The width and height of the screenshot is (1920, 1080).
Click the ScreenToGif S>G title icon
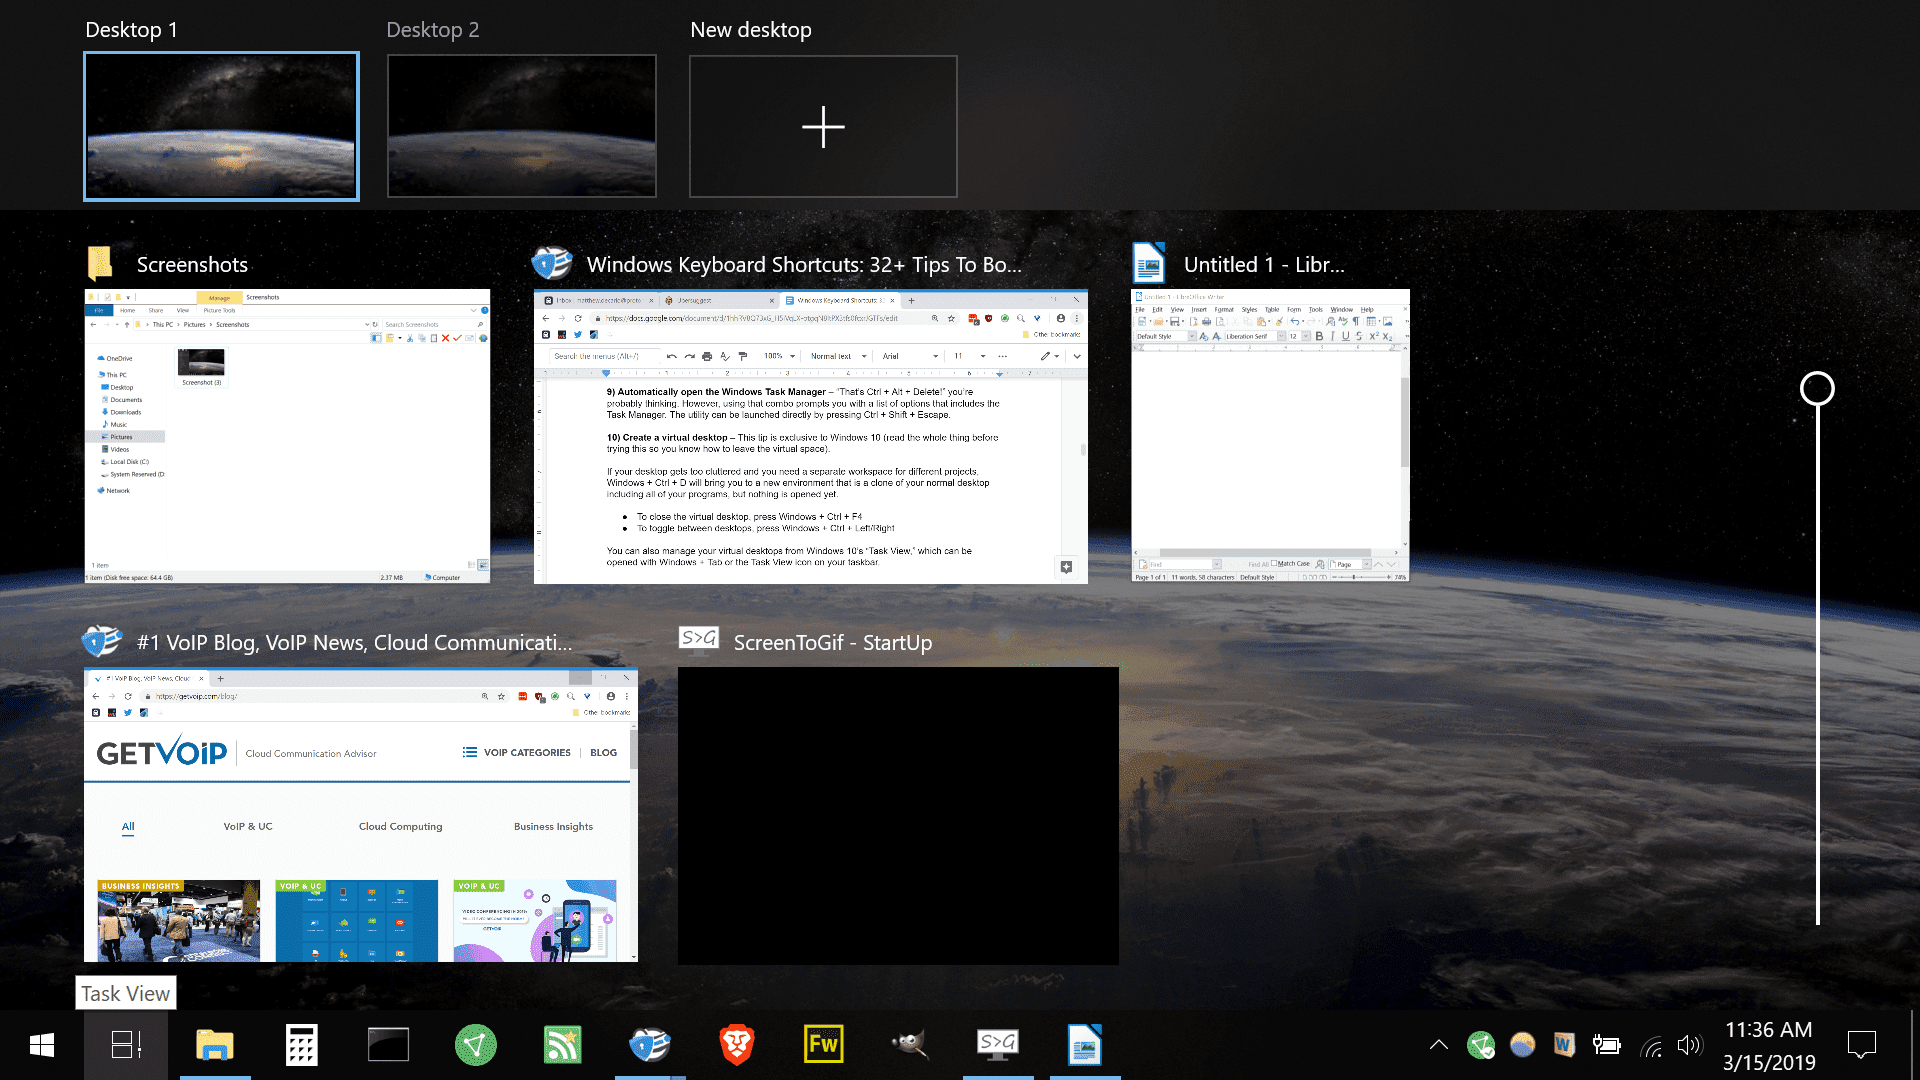tap(698, 640)
